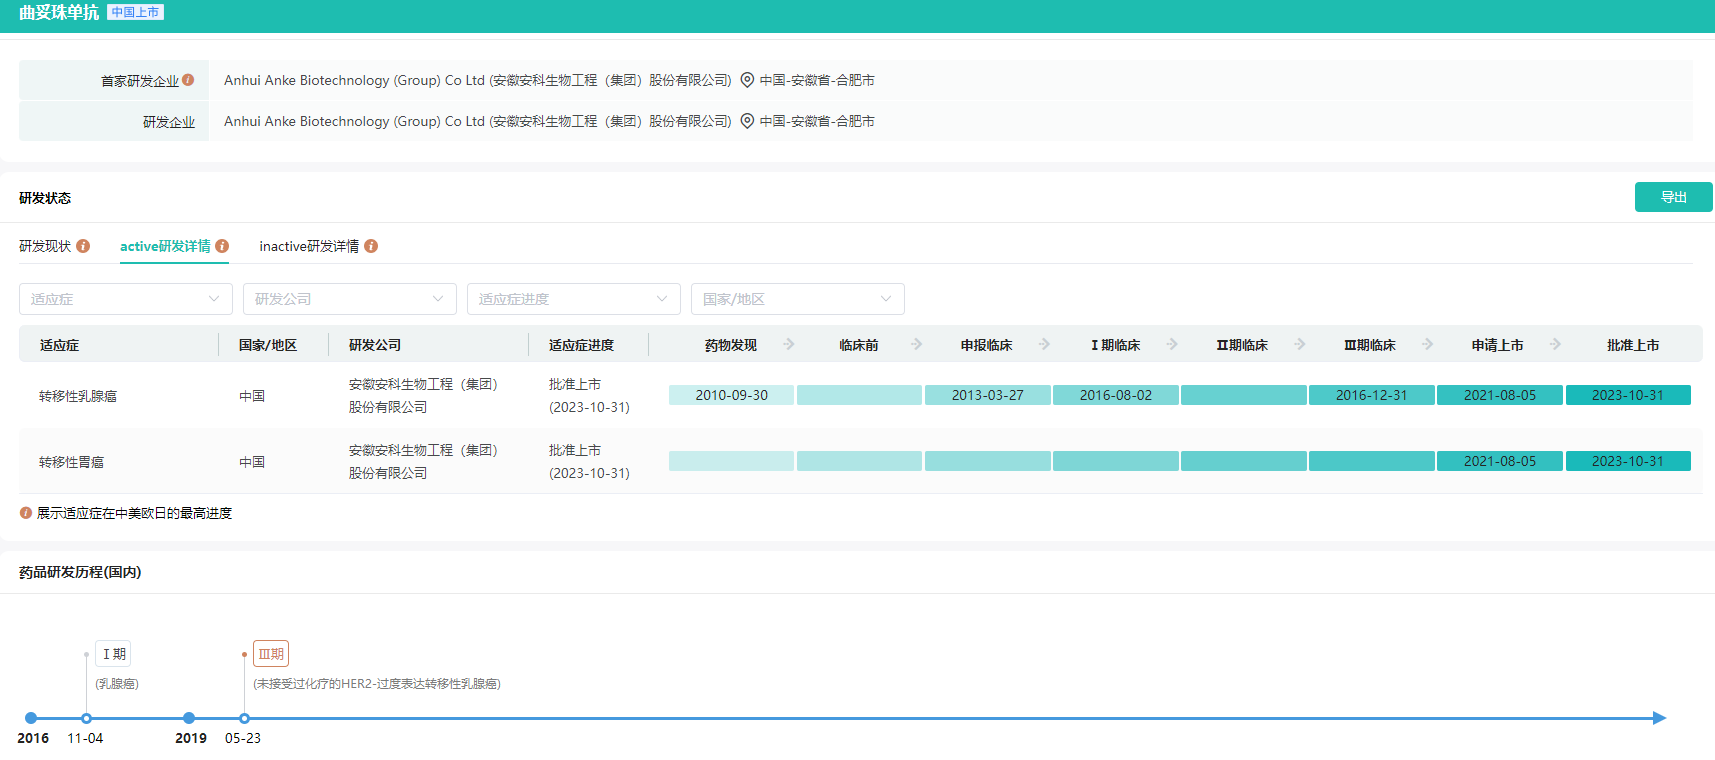Click info icon beside 首家研发企业 label
The image size is (1715, 760).
pos(188,80)
